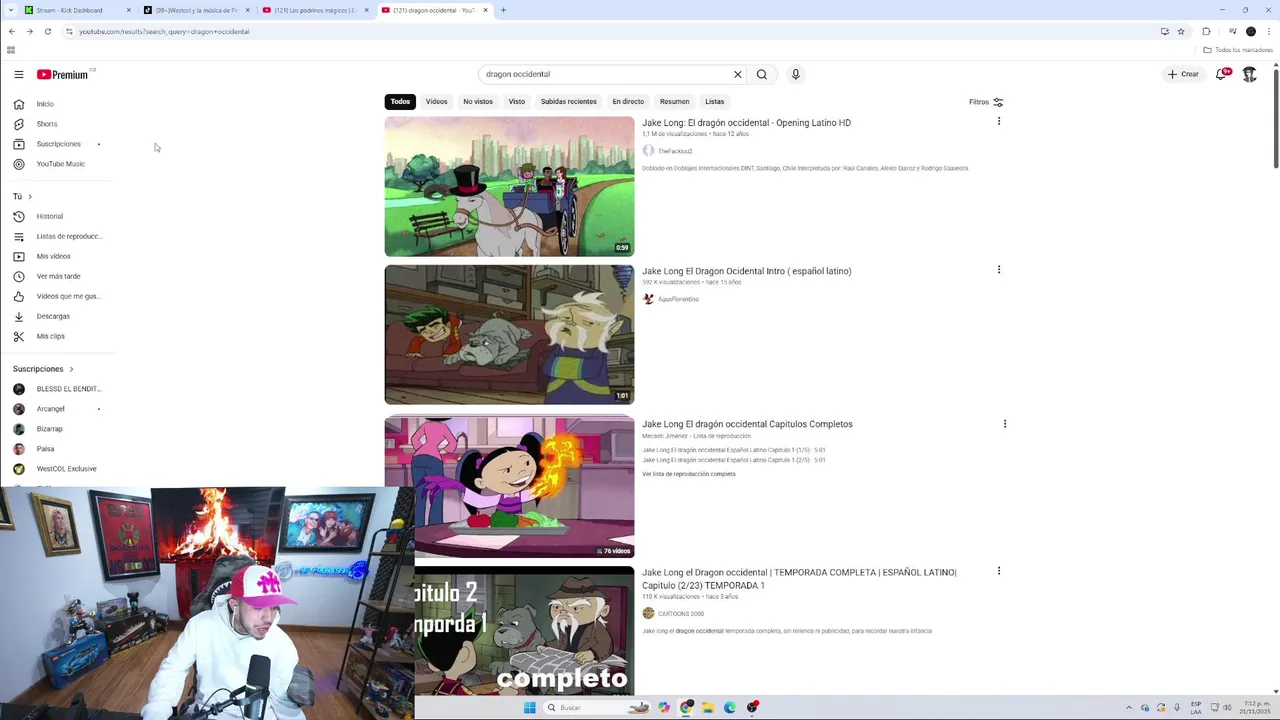Image resolution: width=1280 pixels, height=720 pixels.
Task: Click the Crear button
Action: pos(1183,74)
